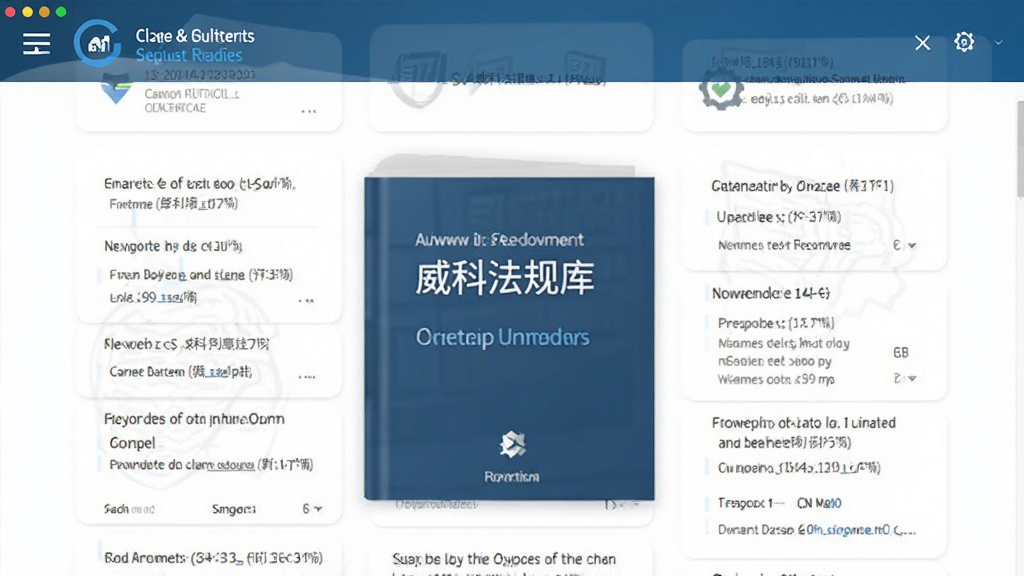The image size is (1024, 576).
Task: Open the three-dot menu on the Canon card
Action: [x=308, y=111]
